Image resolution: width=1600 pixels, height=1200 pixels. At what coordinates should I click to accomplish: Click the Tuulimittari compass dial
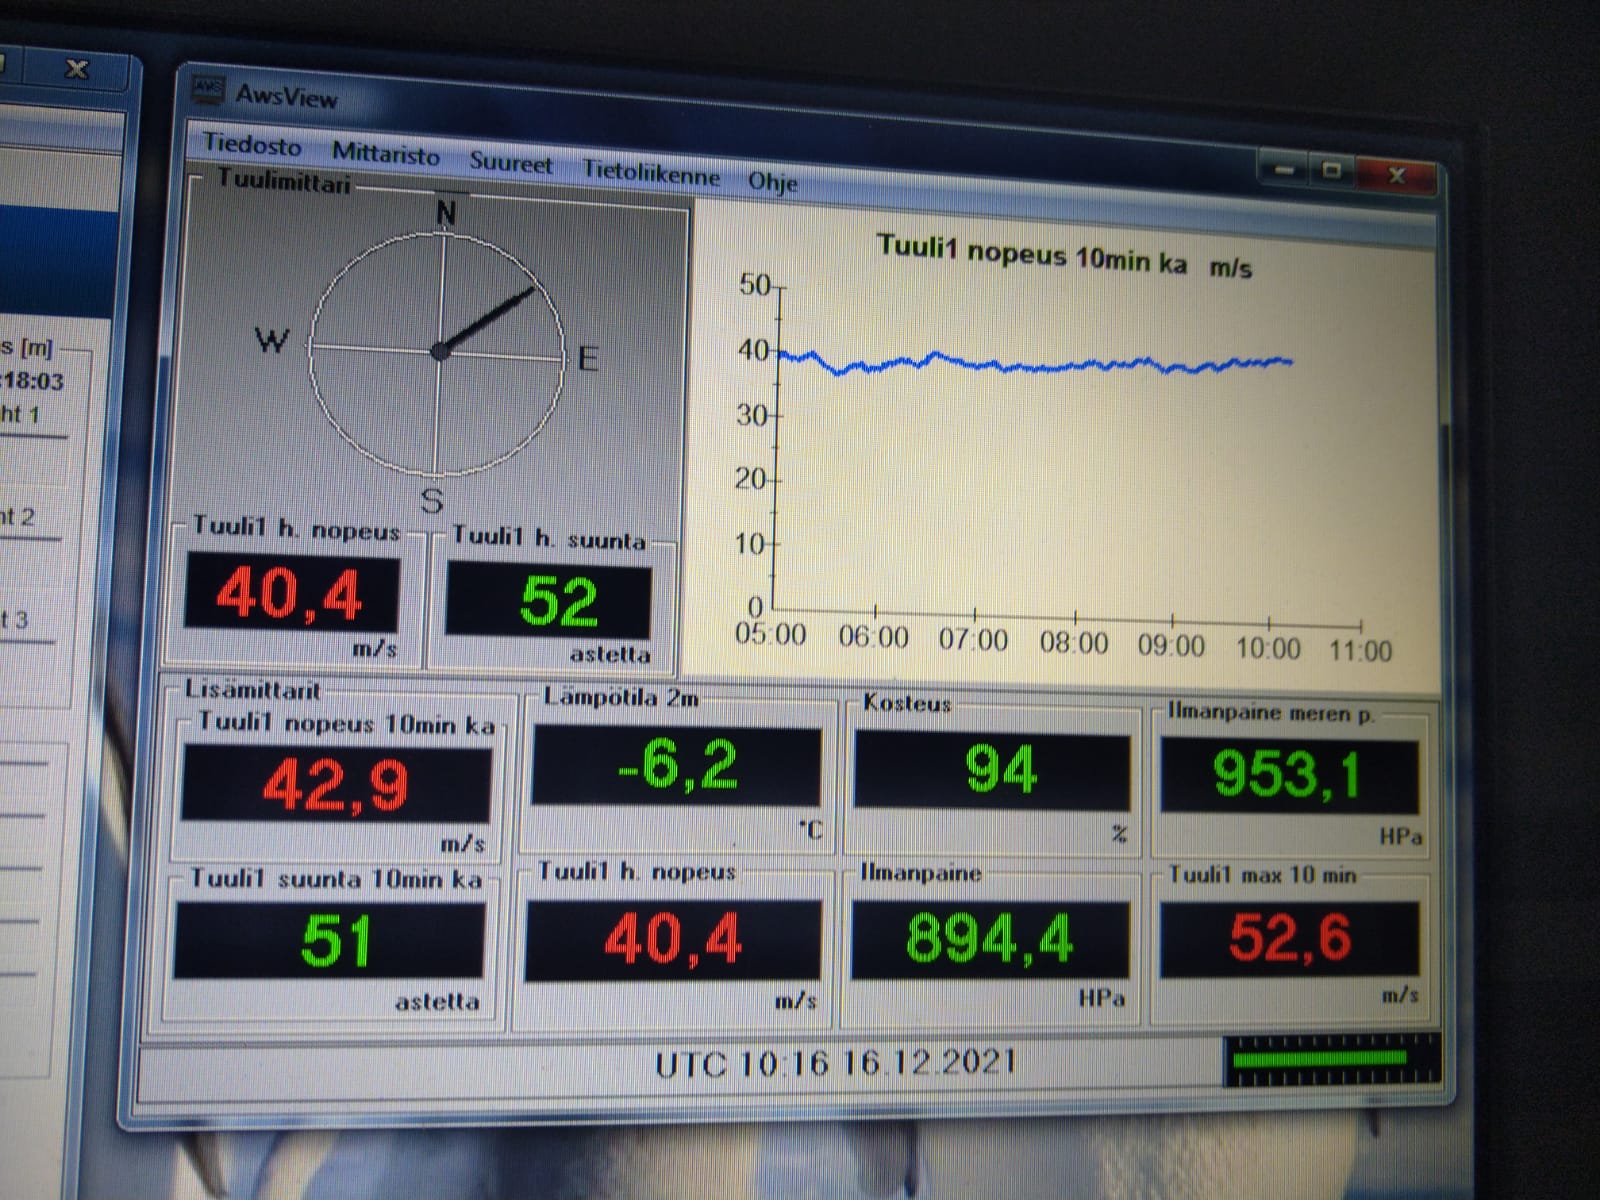tap(437, 351)
